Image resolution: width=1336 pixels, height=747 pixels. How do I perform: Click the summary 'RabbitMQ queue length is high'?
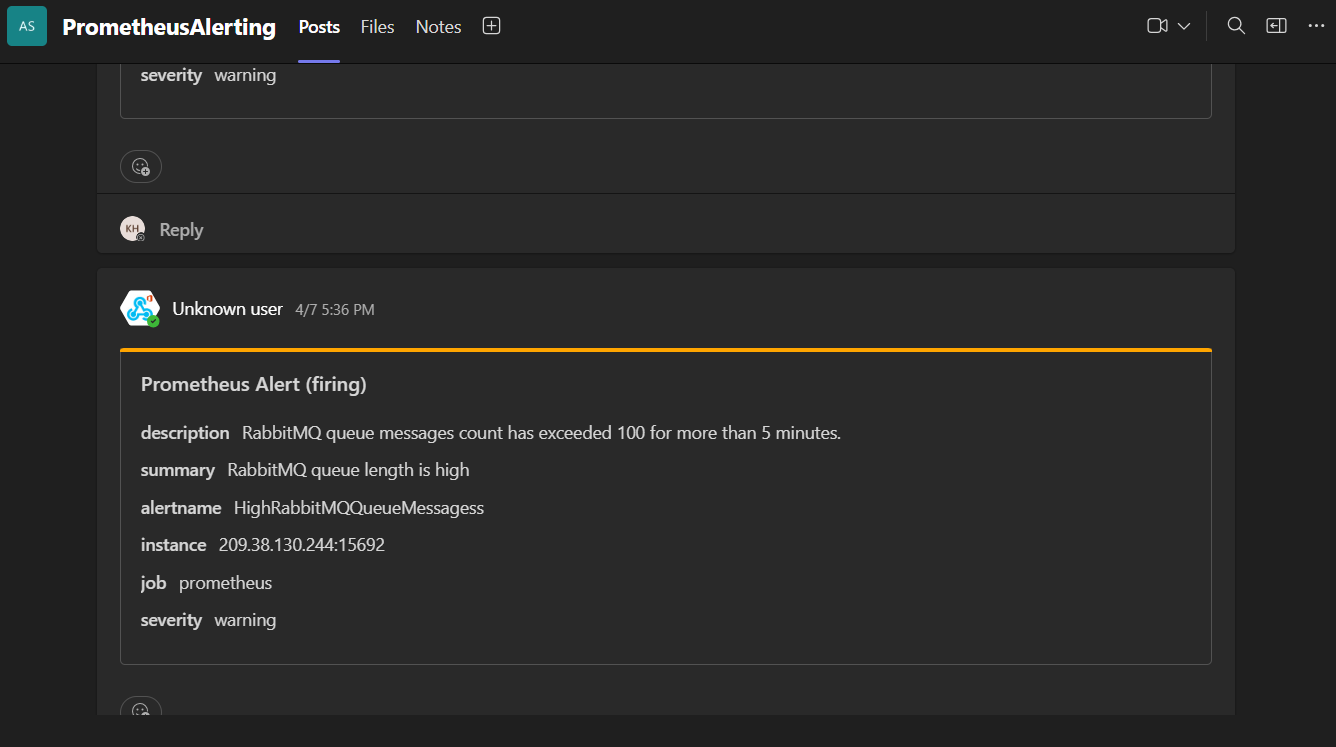click(x=348, y=470)
